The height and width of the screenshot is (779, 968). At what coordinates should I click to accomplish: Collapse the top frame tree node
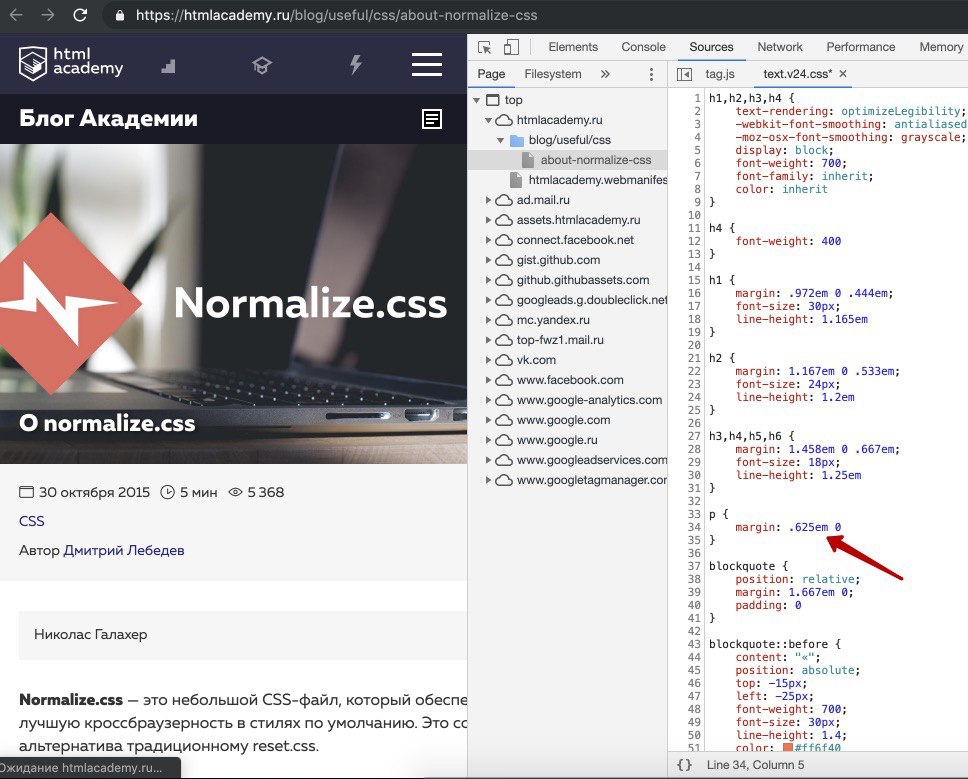[x=477, y=100]
